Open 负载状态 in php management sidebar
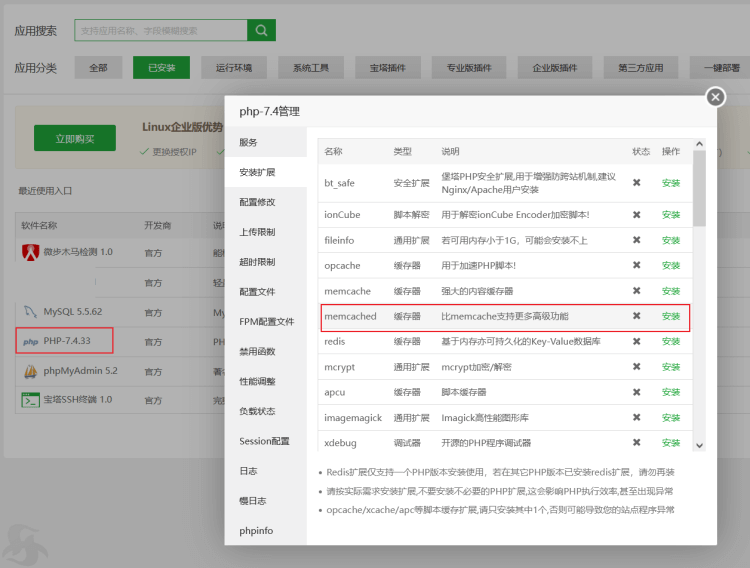This screenshot has height=568, width=750. [265, 411]
